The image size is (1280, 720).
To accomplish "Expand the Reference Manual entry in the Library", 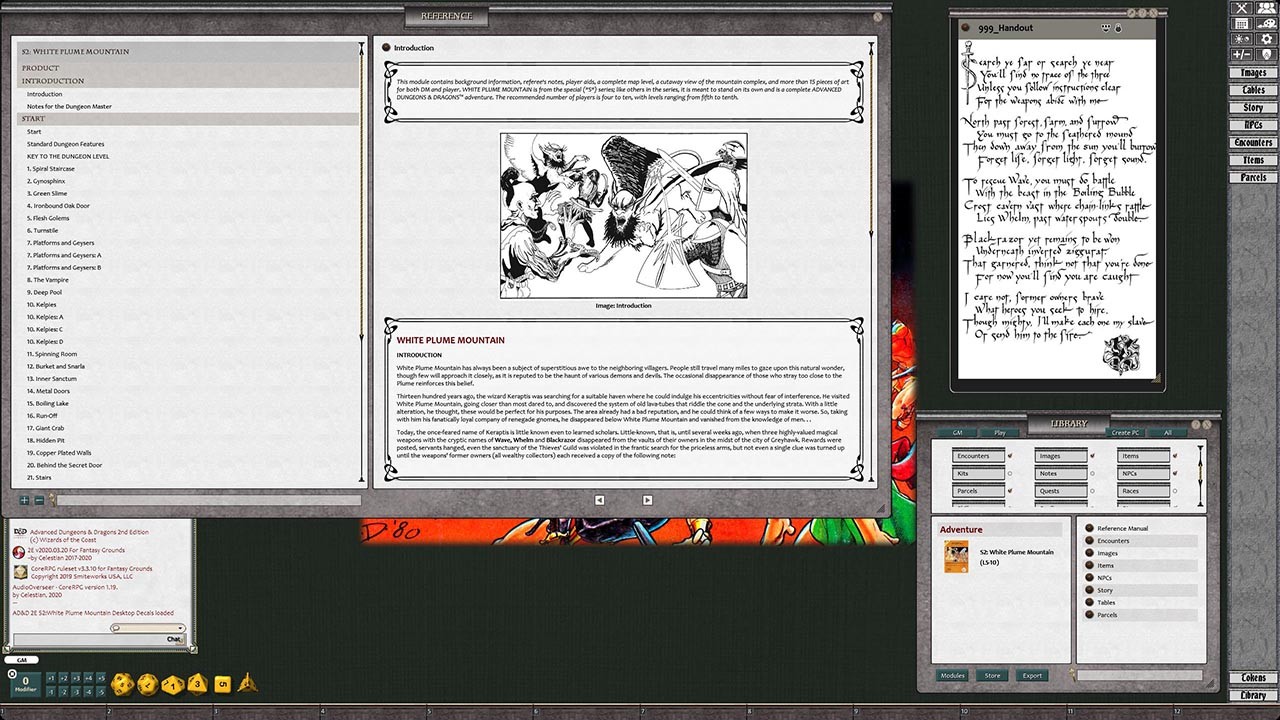I will (1089, 528).
